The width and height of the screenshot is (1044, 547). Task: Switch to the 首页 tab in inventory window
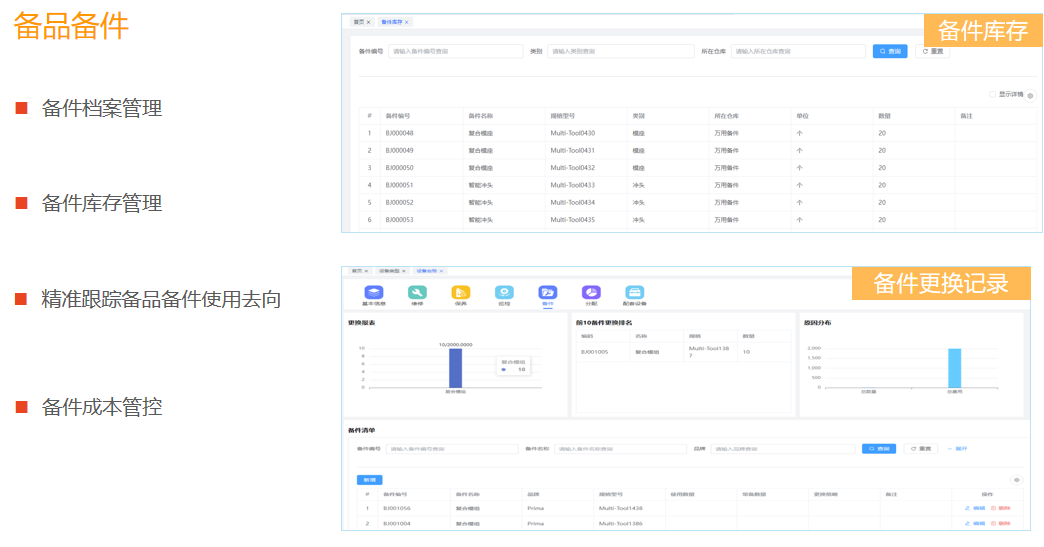pyautogui.click(x=356, y=22)
